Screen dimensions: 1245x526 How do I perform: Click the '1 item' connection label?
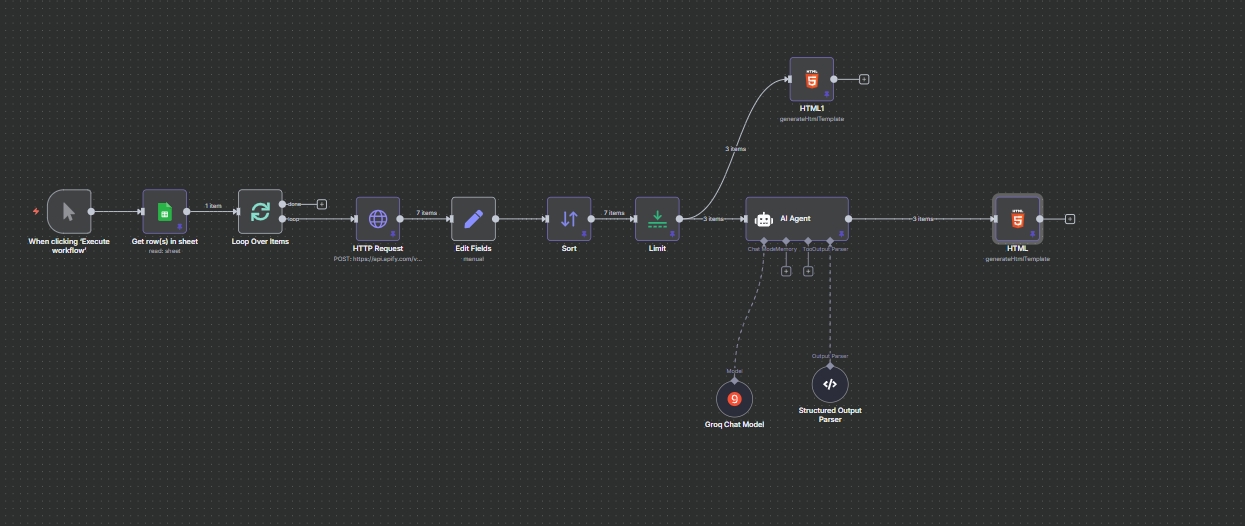coord(213,206)
